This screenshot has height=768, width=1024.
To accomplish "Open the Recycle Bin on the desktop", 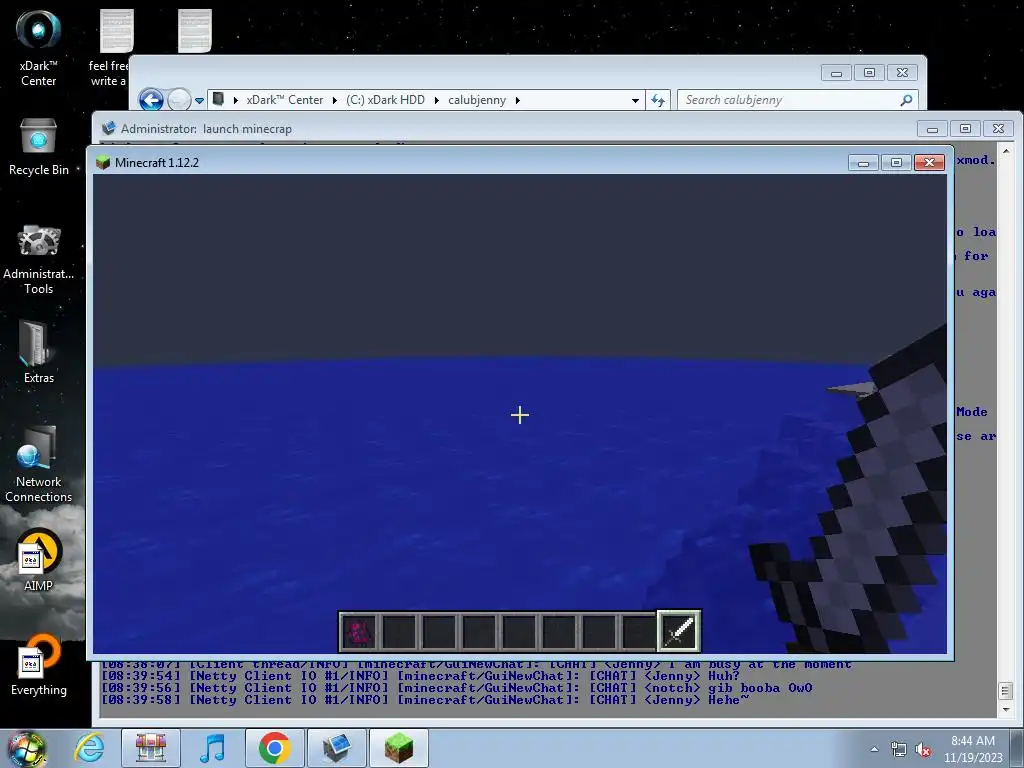I will pyautogui.click(x=38, y=148).
